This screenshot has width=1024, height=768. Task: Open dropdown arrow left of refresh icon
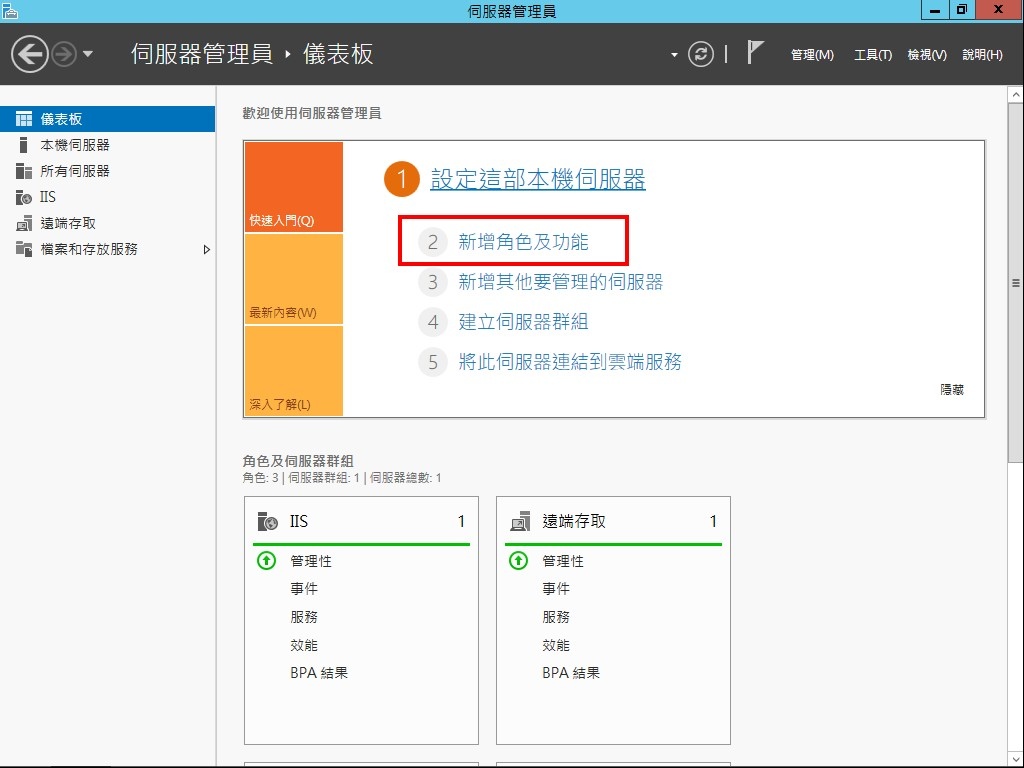674,55
